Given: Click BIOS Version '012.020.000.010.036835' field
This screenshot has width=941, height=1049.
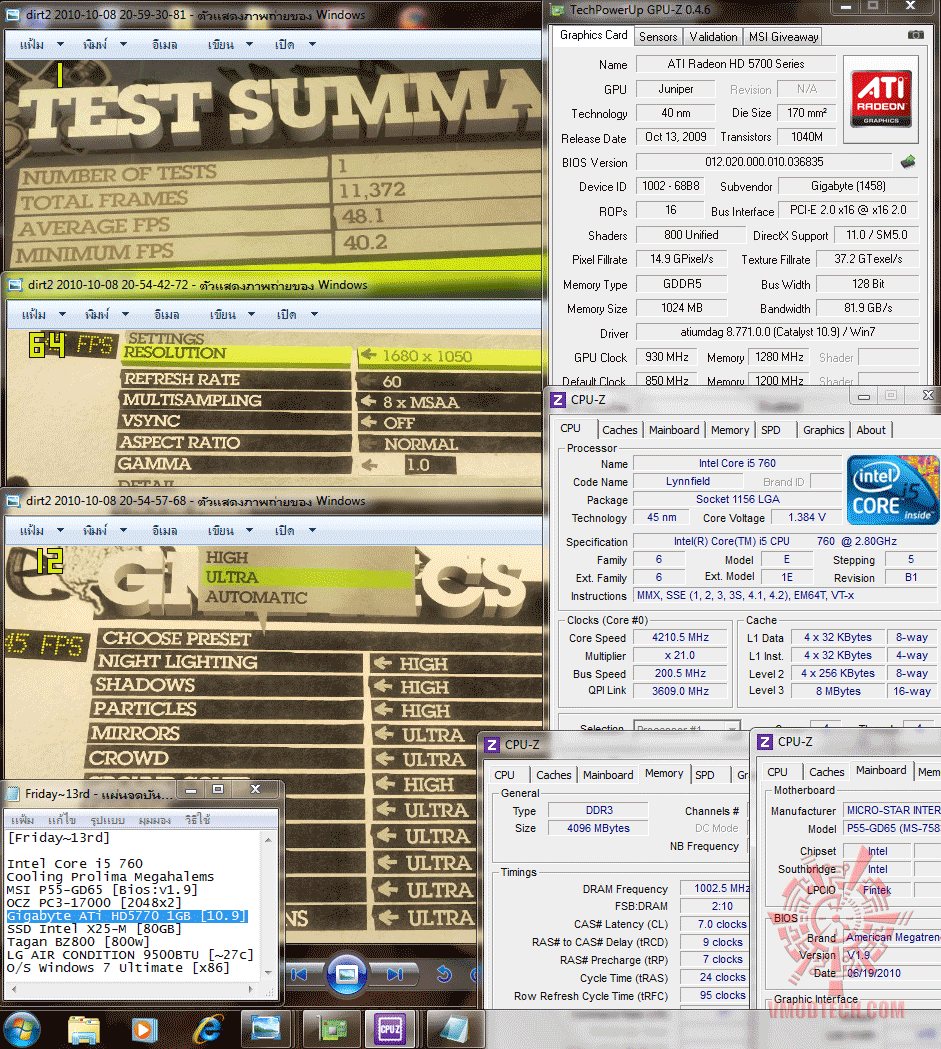Looking at the screenshot, I should pos(764,162).
